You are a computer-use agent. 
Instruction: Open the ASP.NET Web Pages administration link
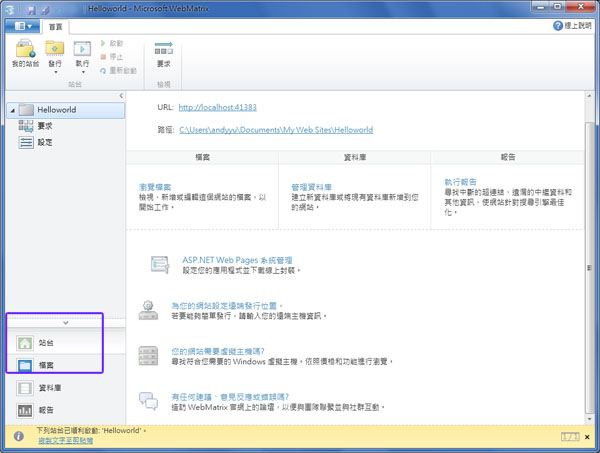[237, 260]
